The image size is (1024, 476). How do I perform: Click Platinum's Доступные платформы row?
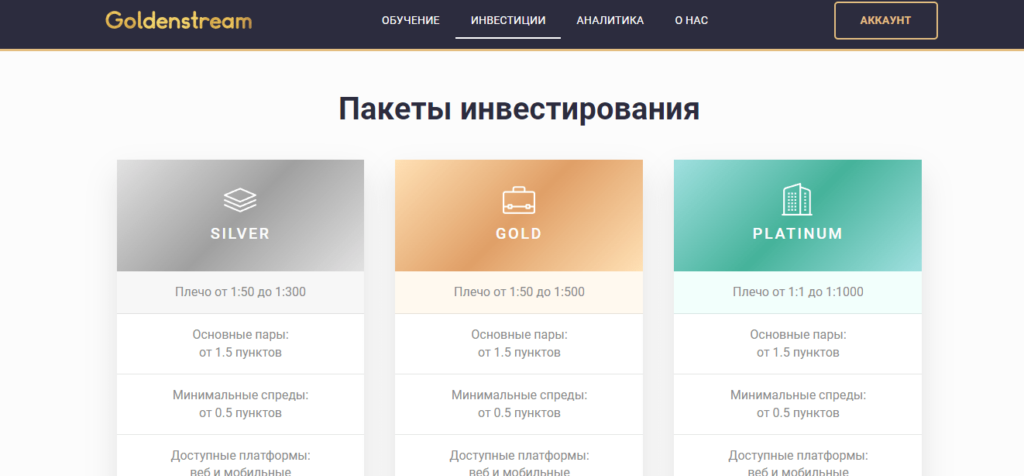797,461
